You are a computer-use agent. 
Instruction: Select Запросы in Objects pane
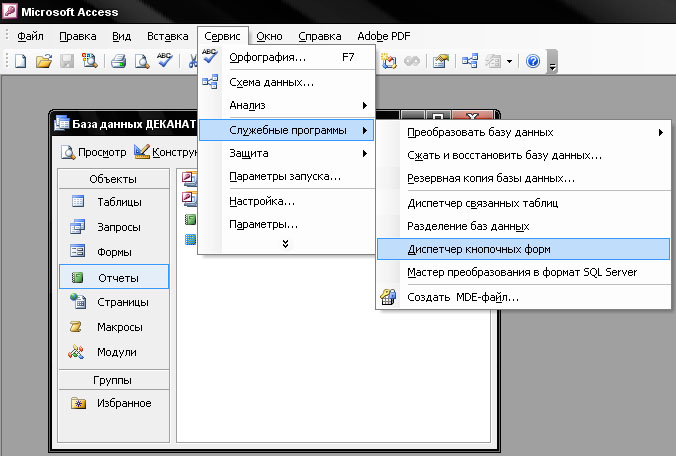(x=113, y=227)
